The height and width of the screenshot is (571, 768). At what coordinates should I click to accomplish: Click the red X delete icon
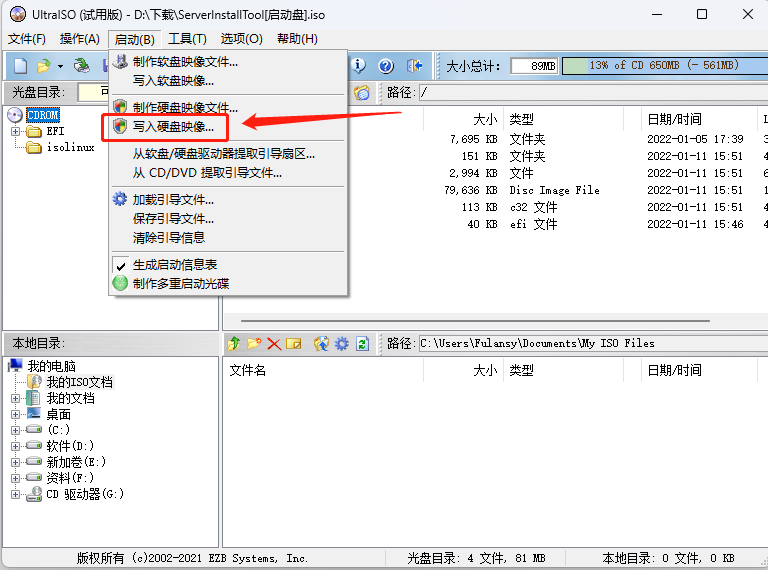tap(274, 344)
